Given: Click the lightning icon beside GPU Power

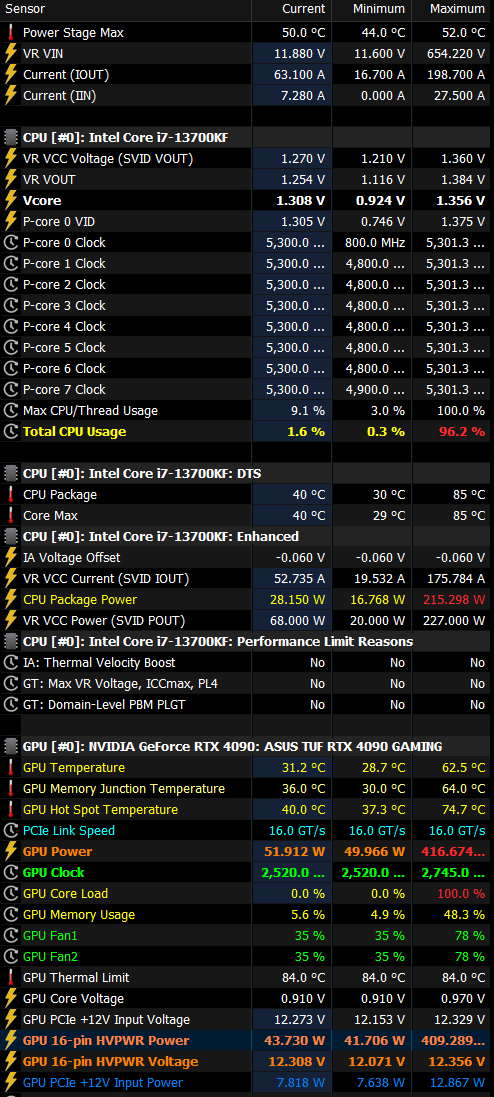Looking at the screenshot, I should point(10,851).
